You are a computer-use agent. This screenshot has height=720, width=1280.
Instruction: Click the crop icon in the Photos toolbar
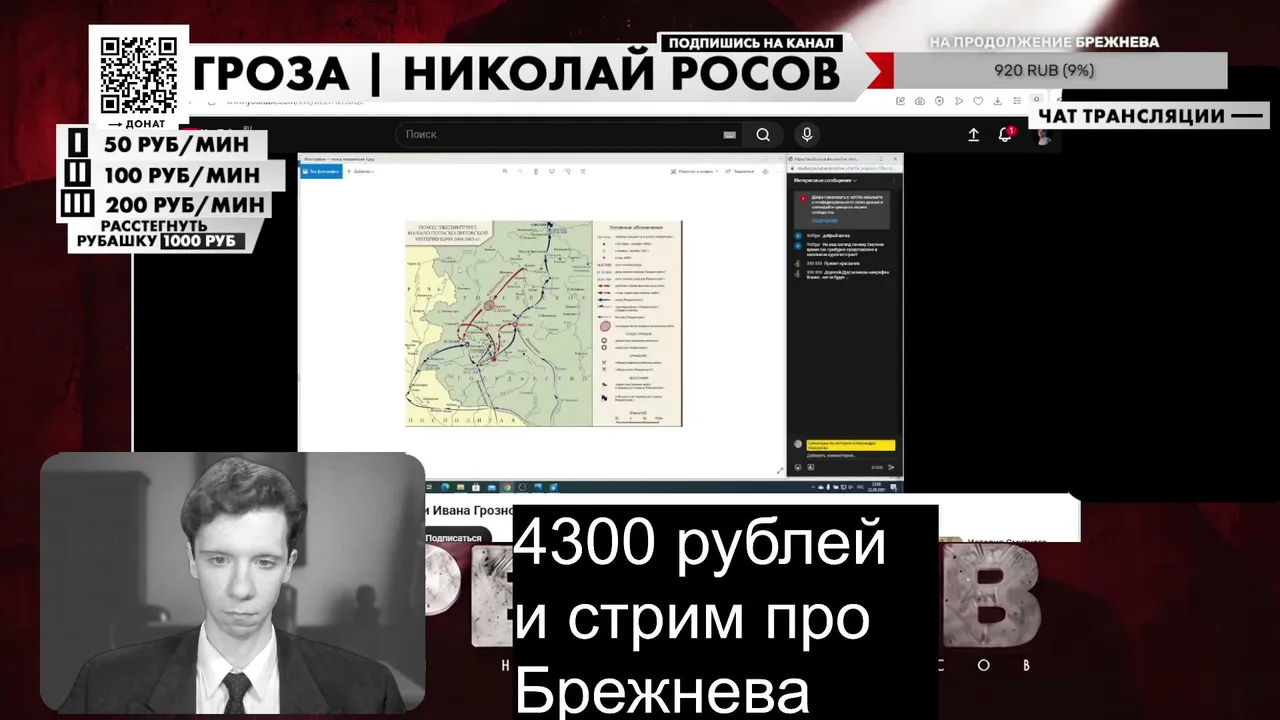[x=583, y=171]
